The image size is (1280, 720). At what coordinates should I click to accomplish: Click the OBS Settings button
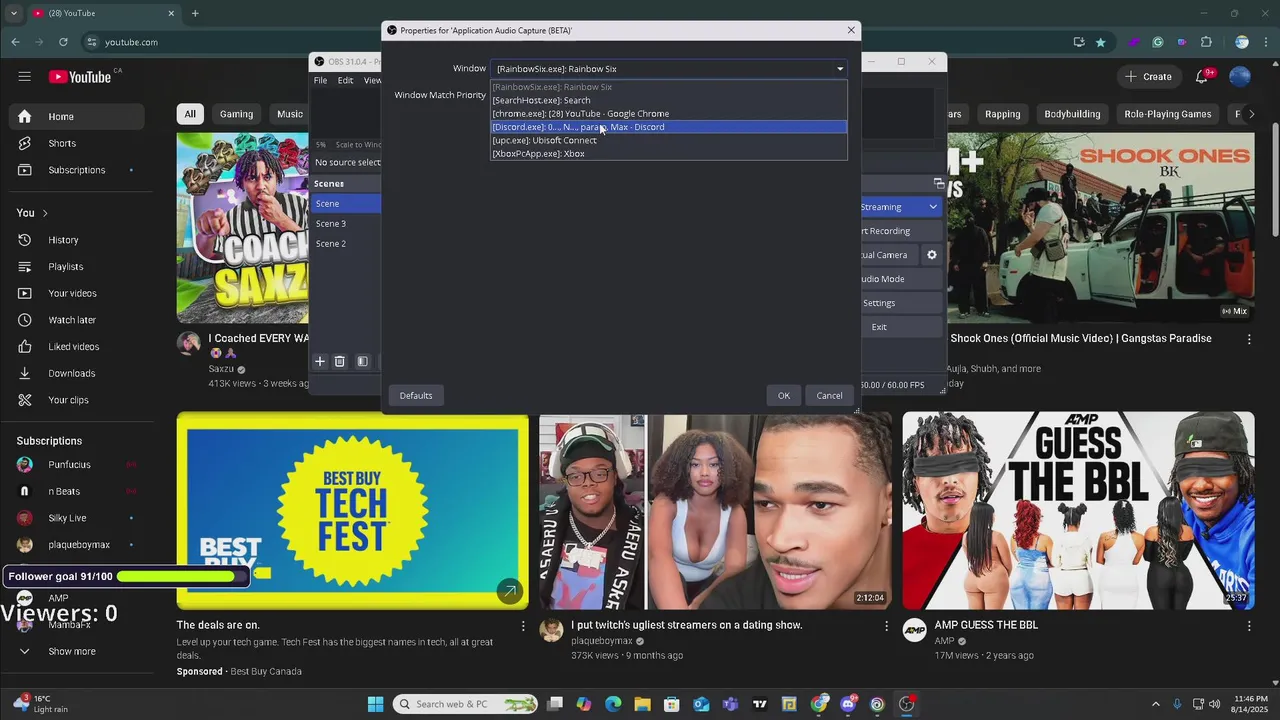(900, 303)
